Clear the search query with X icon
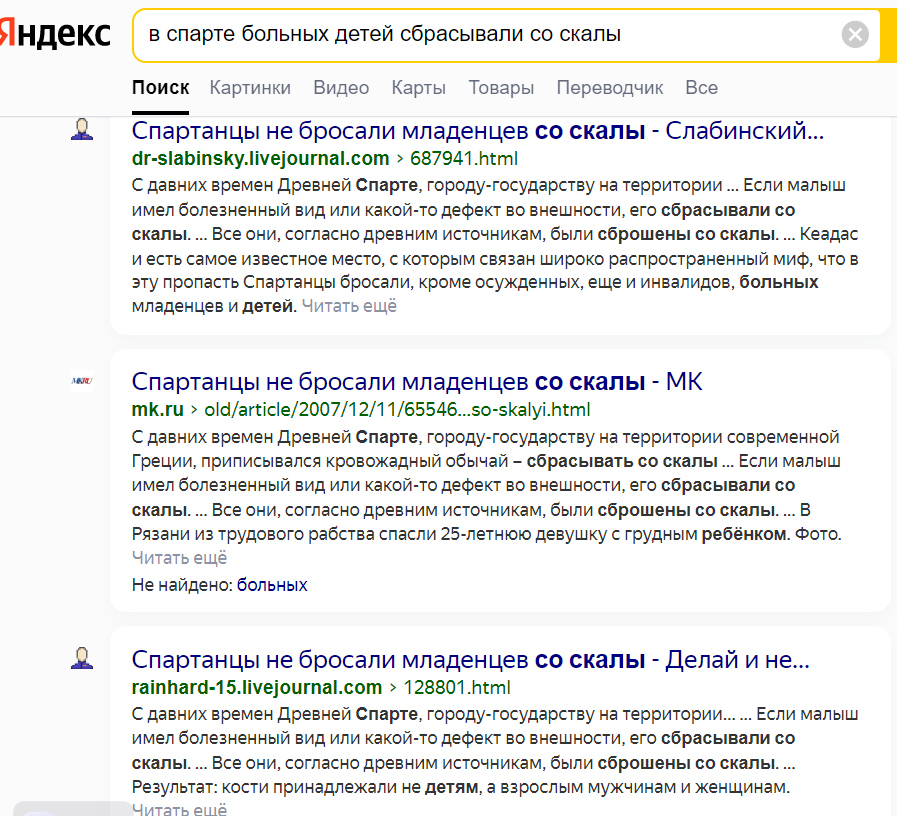Screen dimensions: 897x816 tap(855, 35)
